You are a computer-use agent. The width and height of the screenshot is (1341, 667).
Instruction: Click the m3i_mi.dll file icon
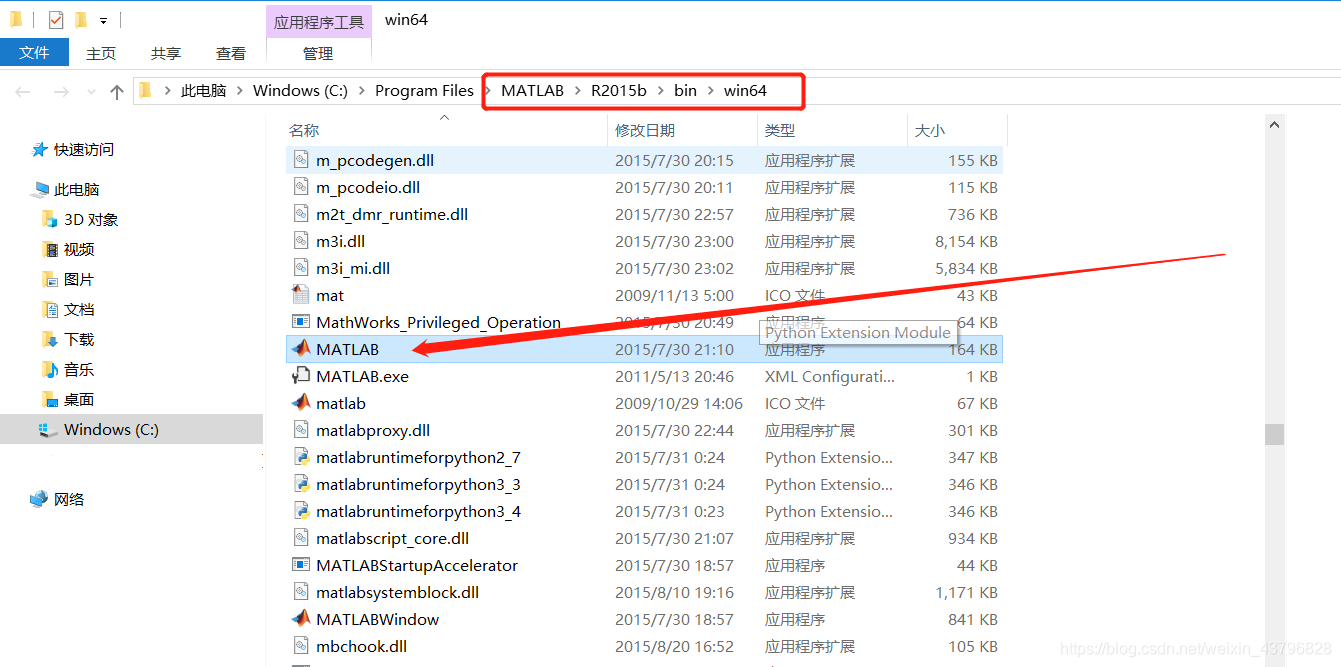[301, 268]
